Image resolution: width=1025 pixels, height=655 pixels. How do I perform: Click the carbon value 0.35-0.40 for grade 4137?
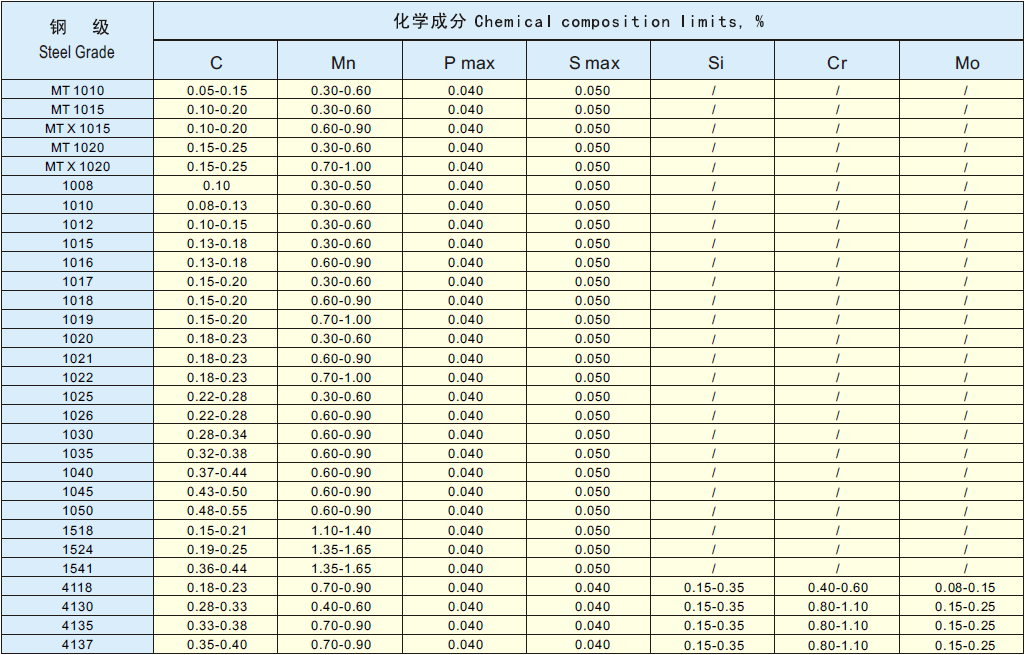coord(216,645)
